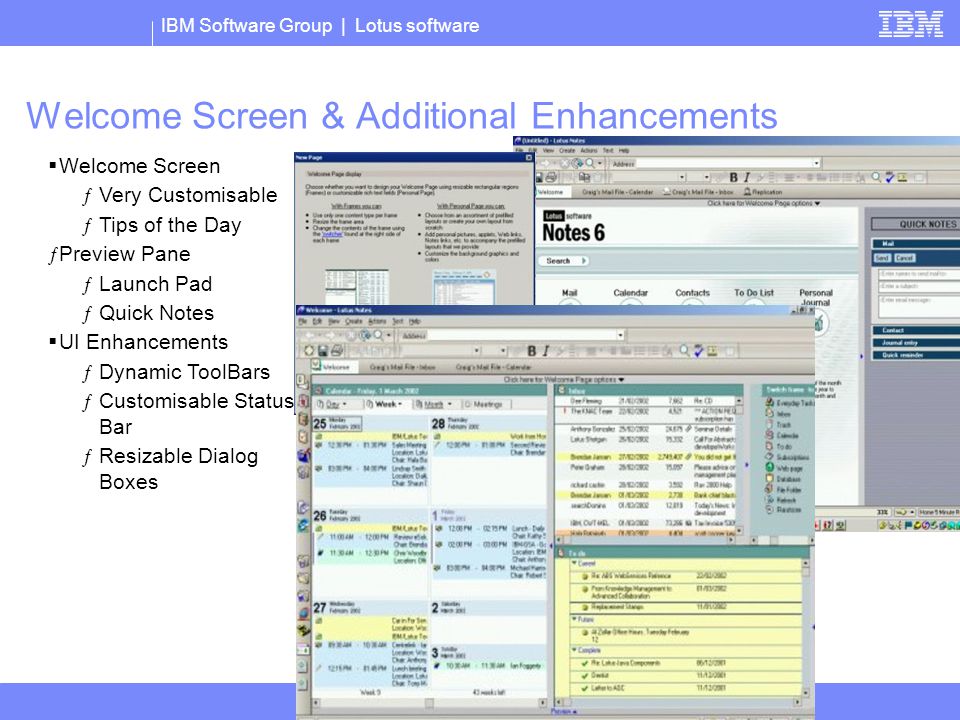Viewport: 960px width, 720px height.
Task: Click 'Re: Lotus Java Components' to-do item
Action: click(x=626, y=663)
